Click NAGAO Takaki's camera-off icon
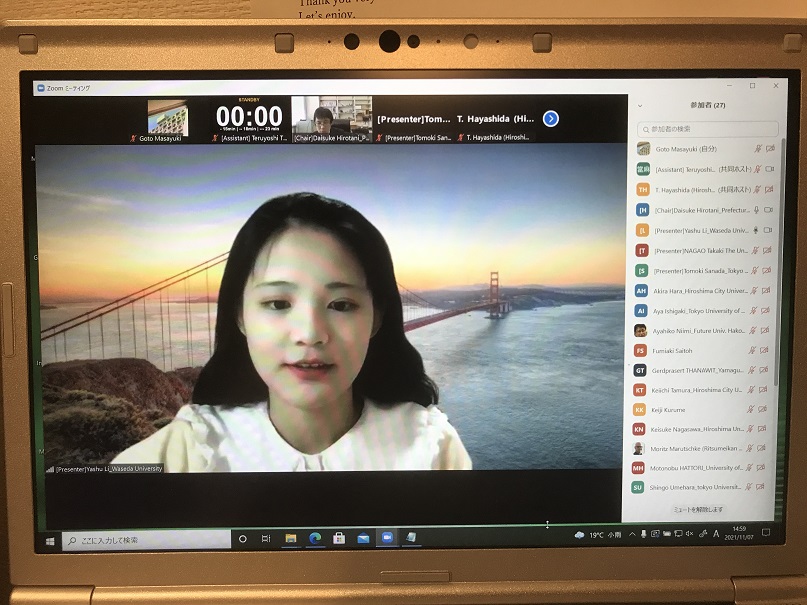Image resolution: width=807 pixels, height=605 pixels. 767,251
